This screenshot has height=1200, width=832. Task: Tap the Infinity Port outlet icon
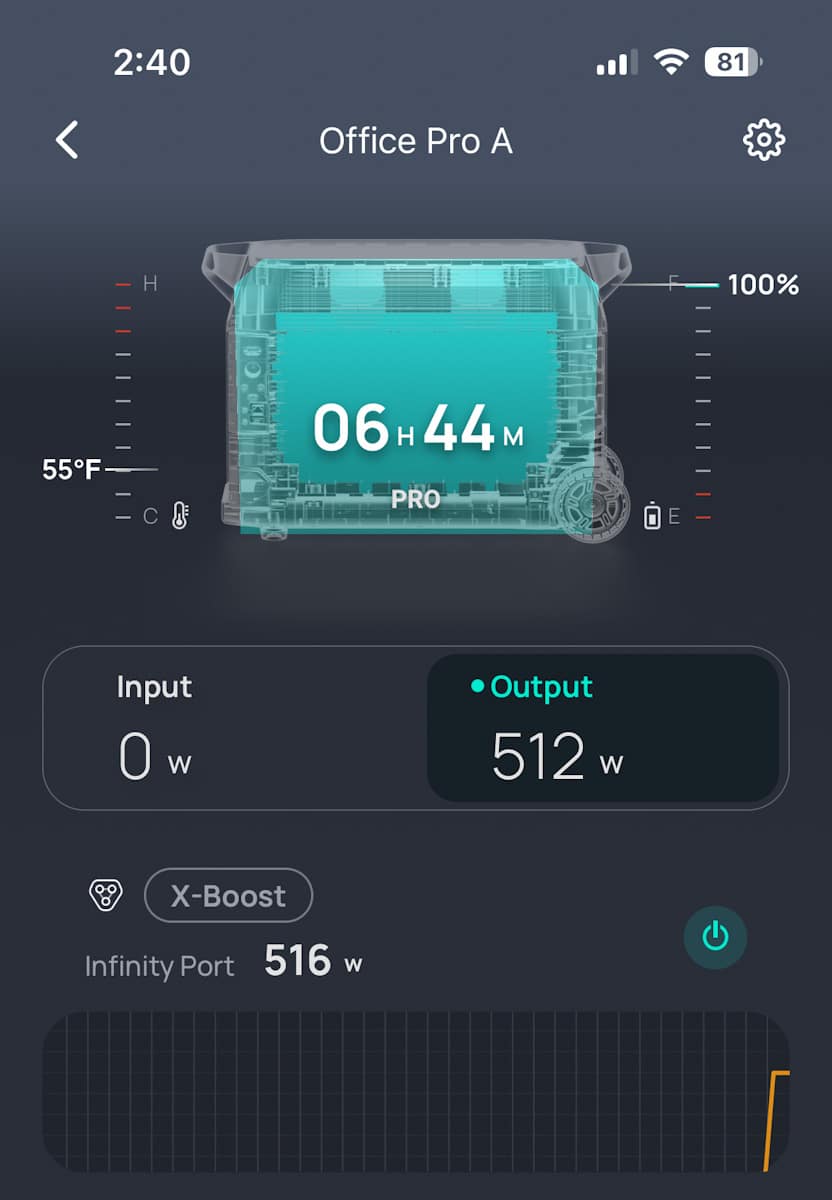(x=105, y=894)
